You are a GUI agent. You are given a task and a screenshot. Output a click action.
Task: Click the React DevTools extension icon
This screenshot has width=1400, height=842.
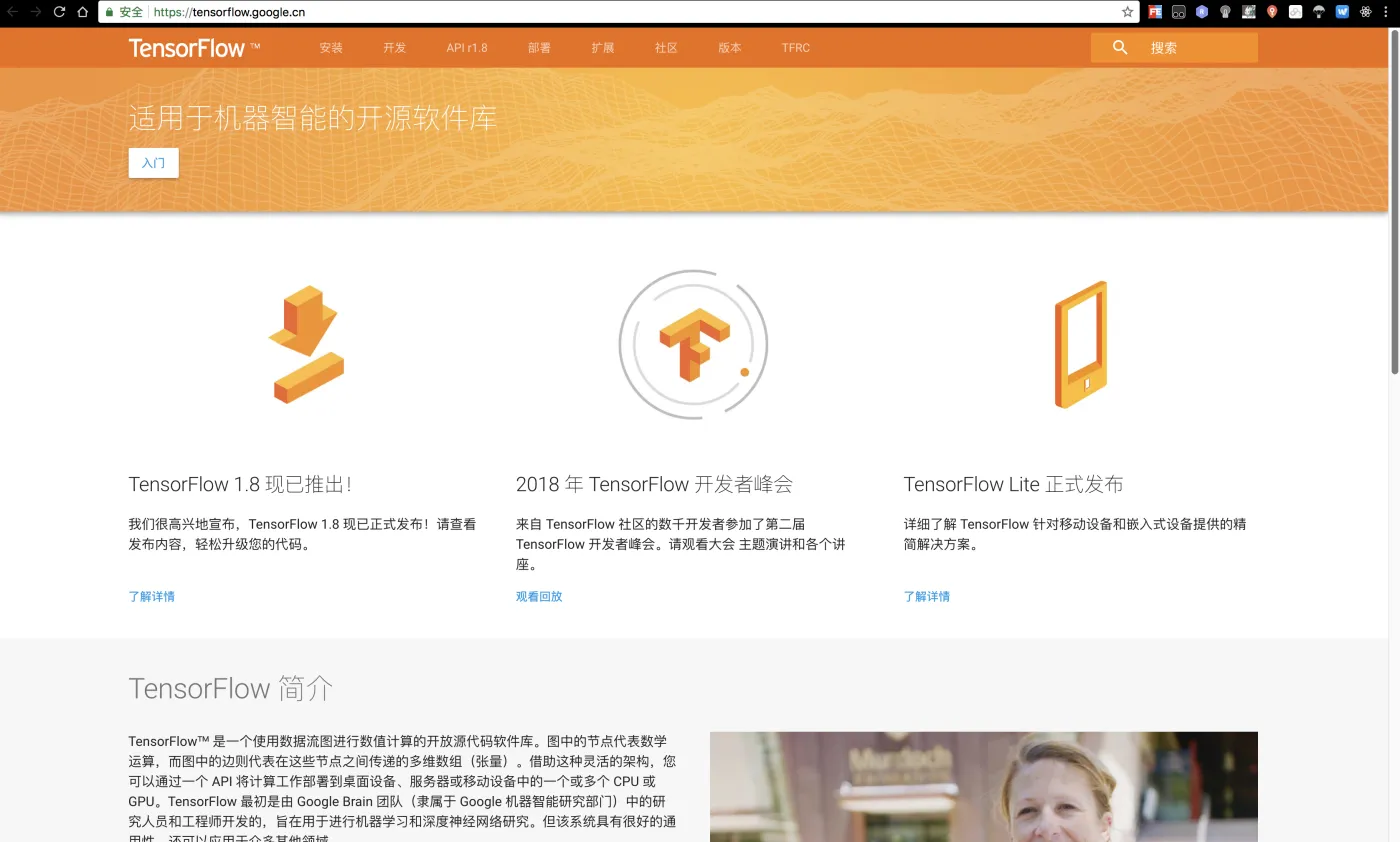(x=1365, y=12)
